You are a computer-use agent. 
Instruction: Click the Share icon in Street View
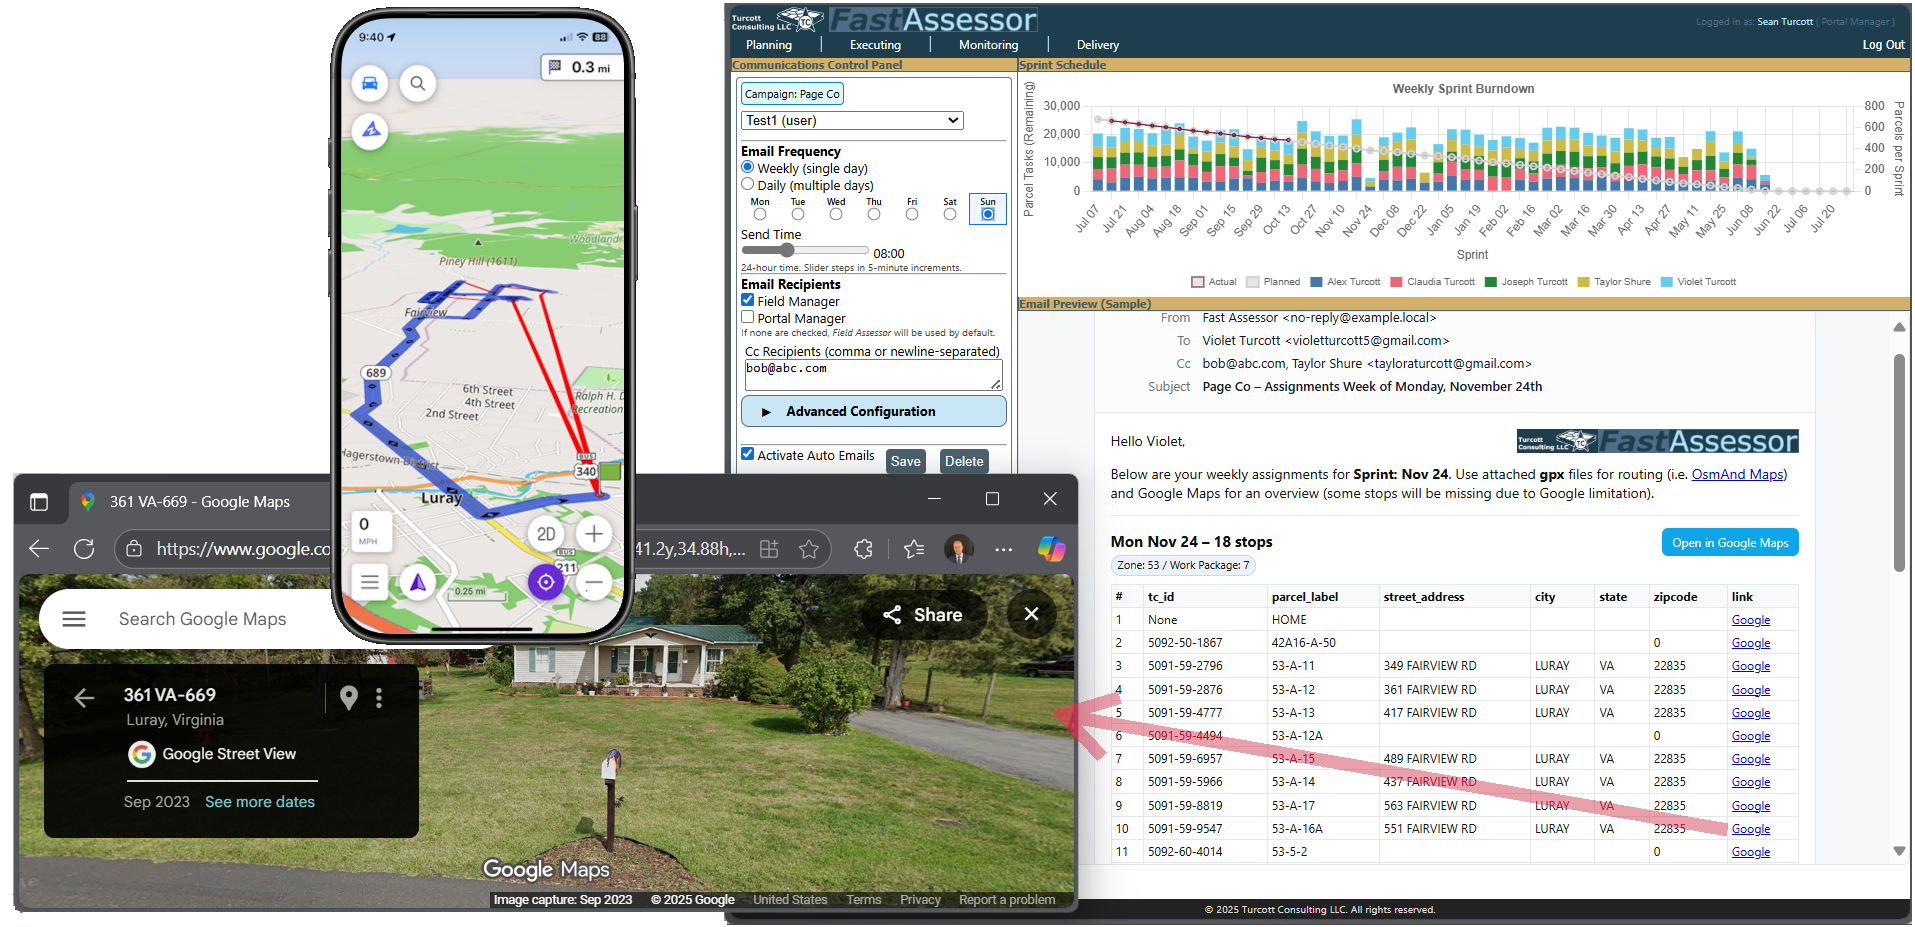click(891, 614)
